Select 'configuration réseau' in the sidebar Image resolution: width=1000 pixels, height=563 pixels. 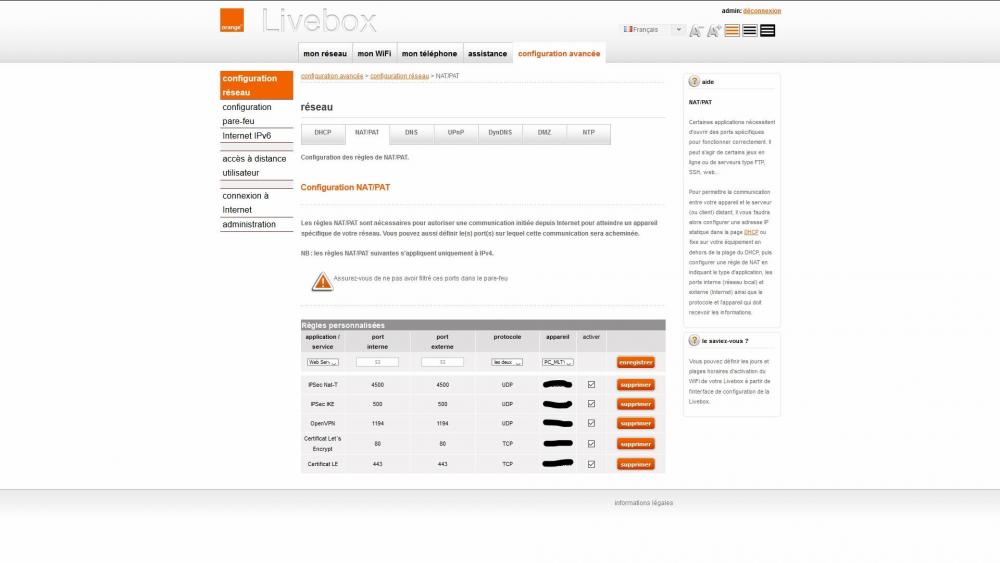(x=256, y=85)
